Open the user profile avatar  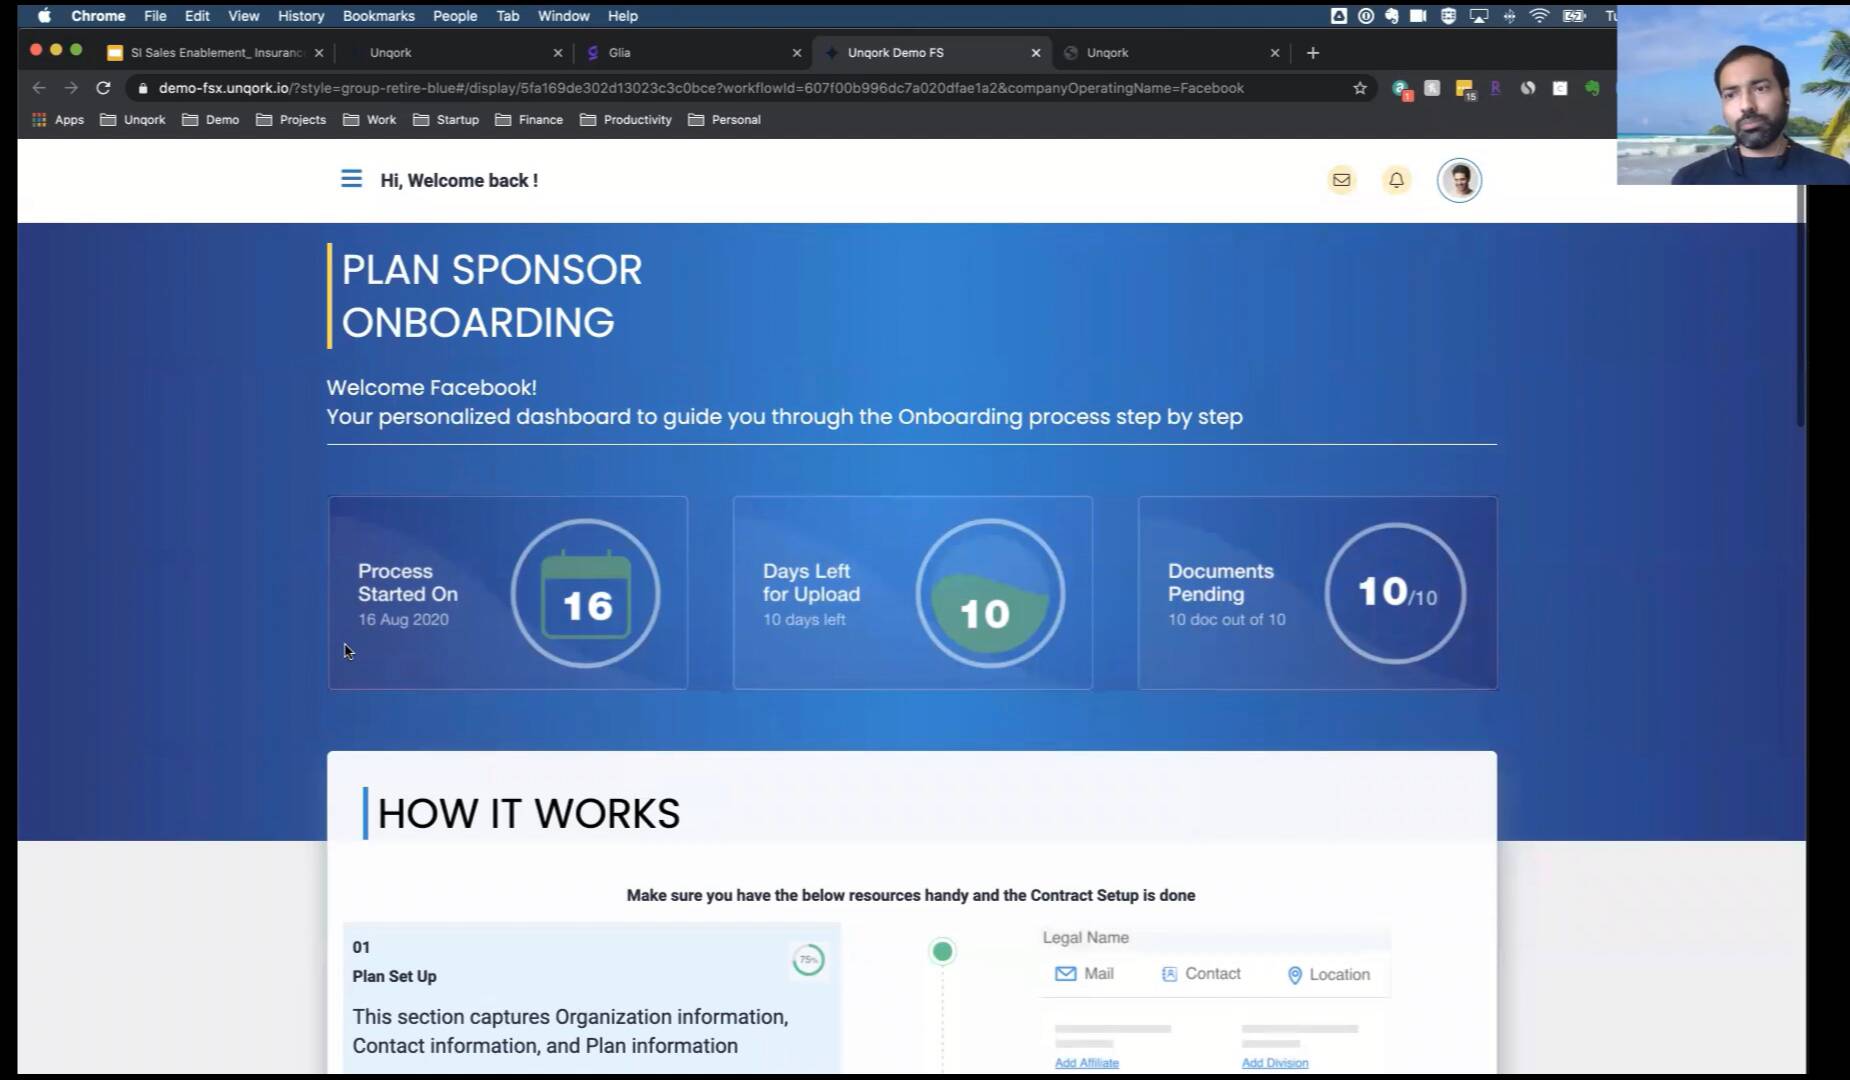tap(1459, 180)
